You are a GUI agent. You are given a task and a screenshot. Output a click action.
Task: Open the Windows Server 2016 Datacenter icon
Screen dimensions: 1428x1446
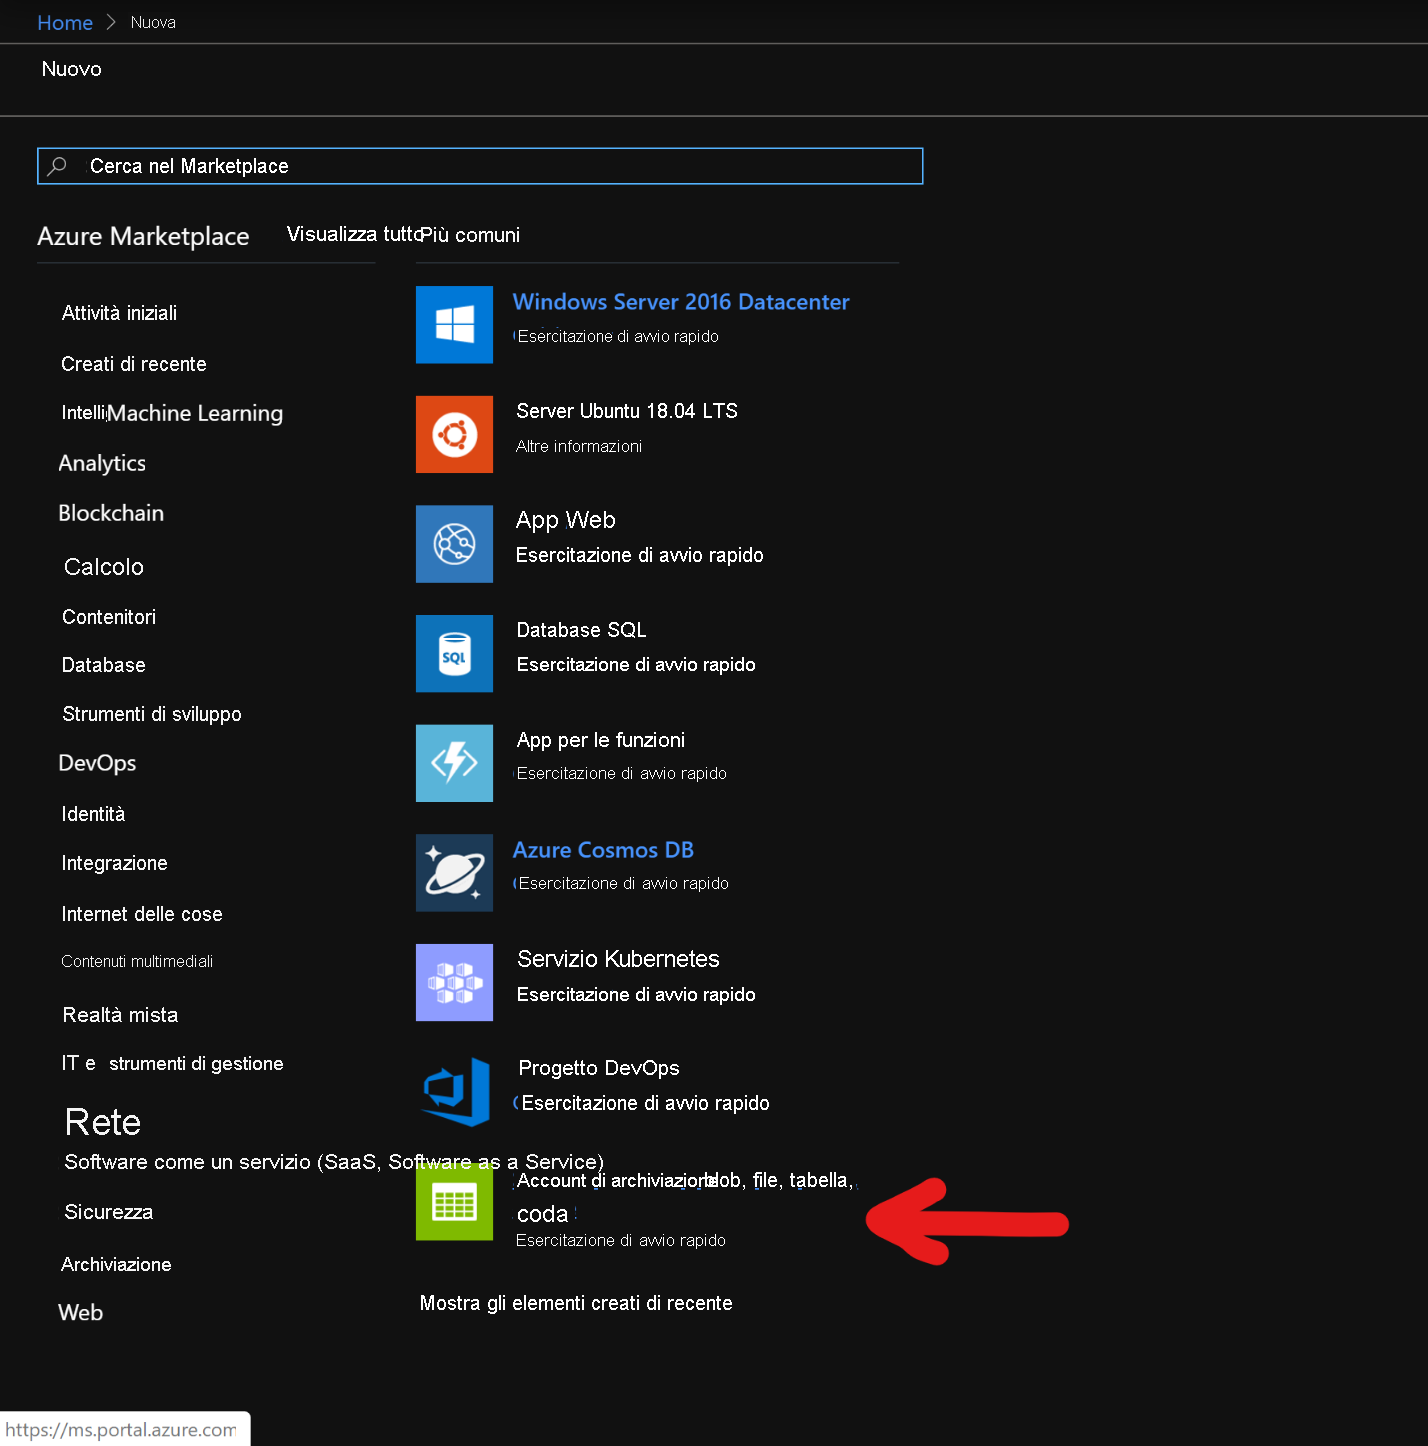click(x=454, y=325)
